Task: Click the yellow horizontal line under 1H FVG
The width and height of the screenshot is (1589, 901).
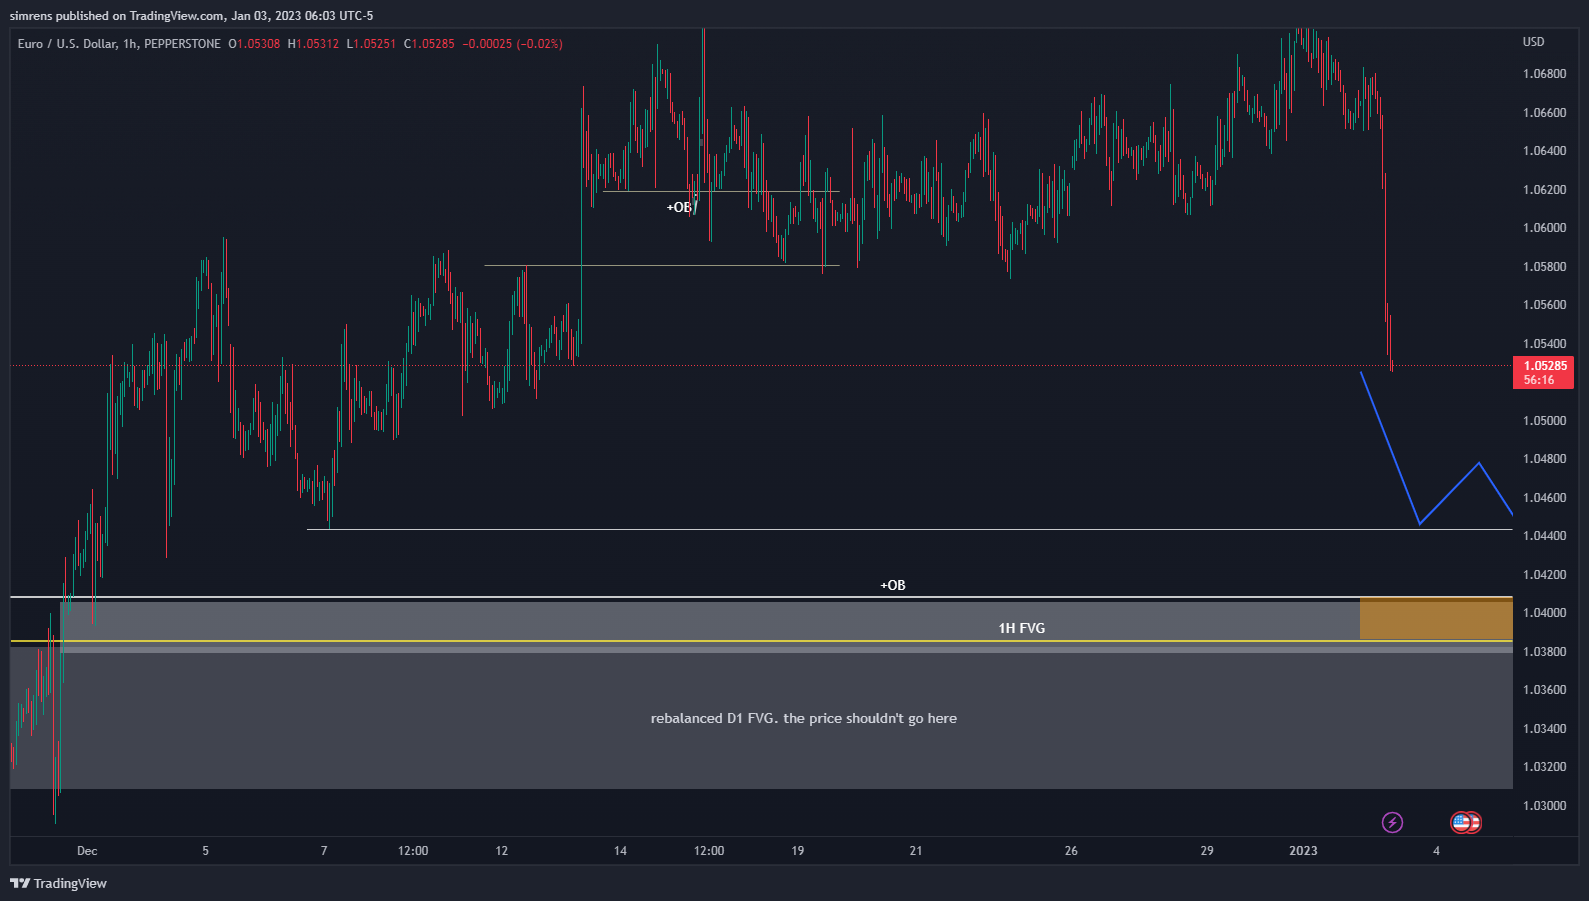Action: coord(761,641)
